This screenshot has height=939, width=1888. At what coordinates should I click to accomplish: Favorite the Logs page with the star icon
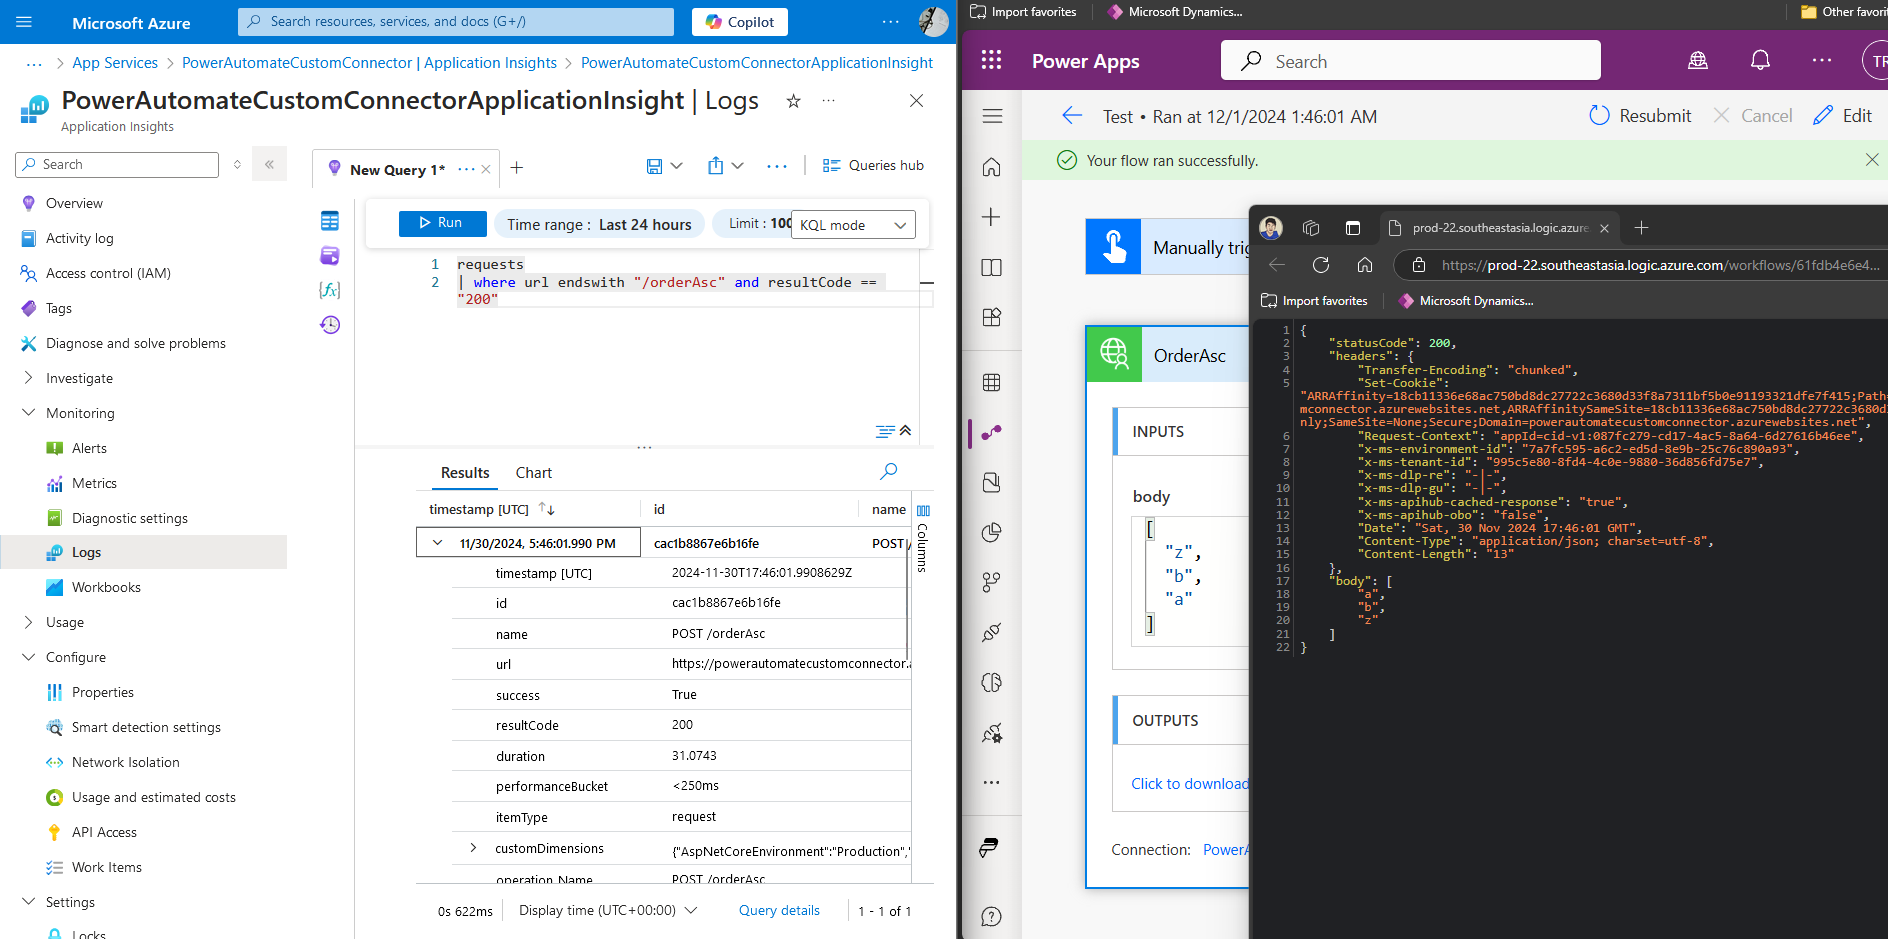pyautogui.click(x=793, y=101)
